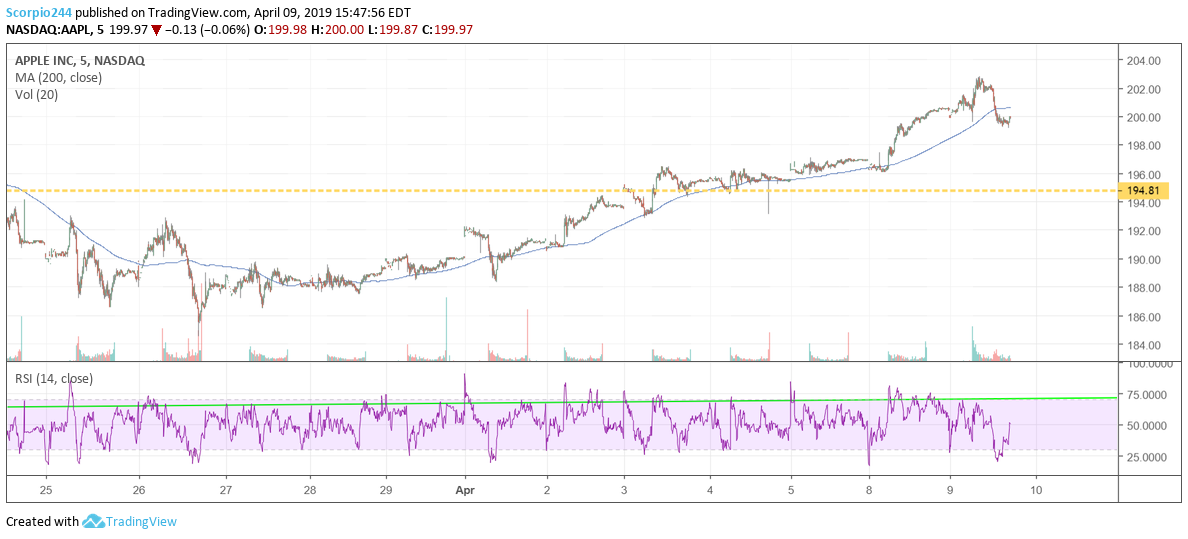Click the APPLE INC, 5, NASDAQ chart title
The width and height of the screenshot is (1188, 539).
(80, 60)
